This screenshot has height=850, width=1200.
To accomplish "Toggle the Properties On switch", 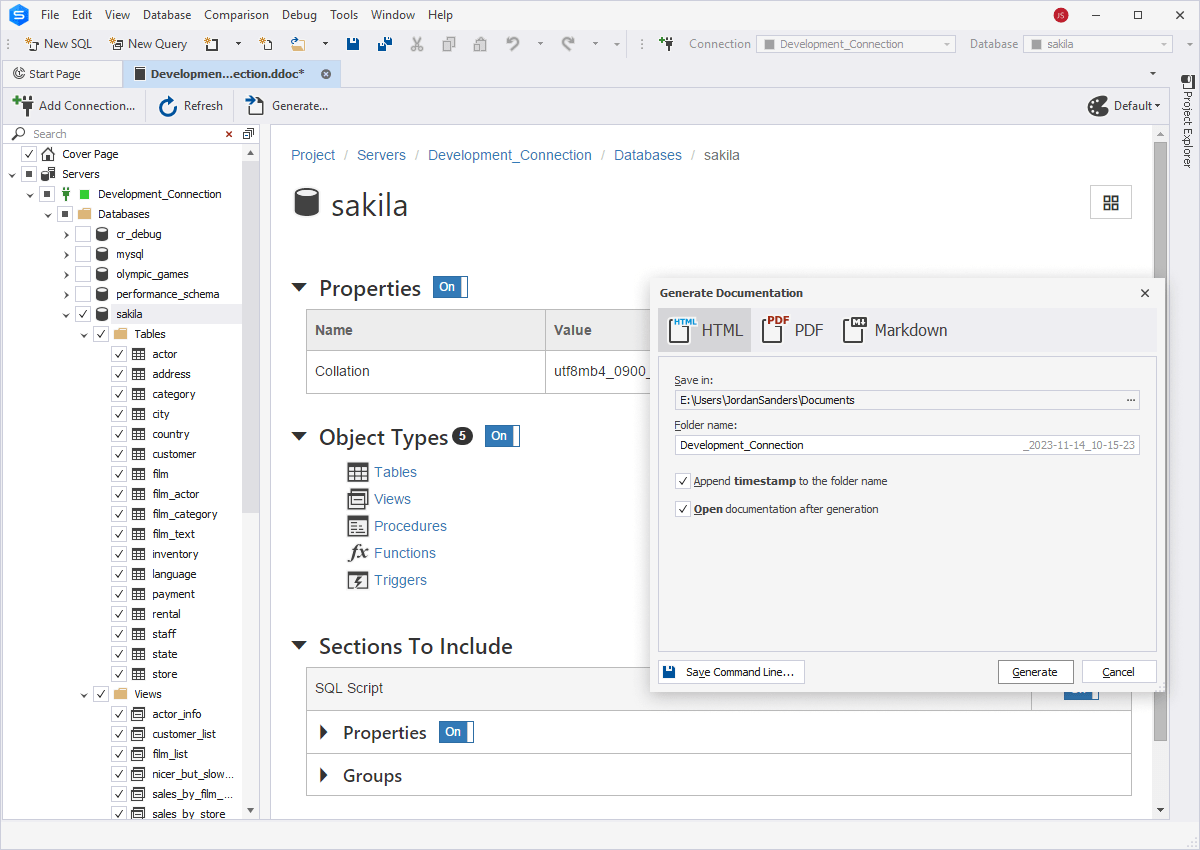I will pyautogui.click(x=449, y=286).
